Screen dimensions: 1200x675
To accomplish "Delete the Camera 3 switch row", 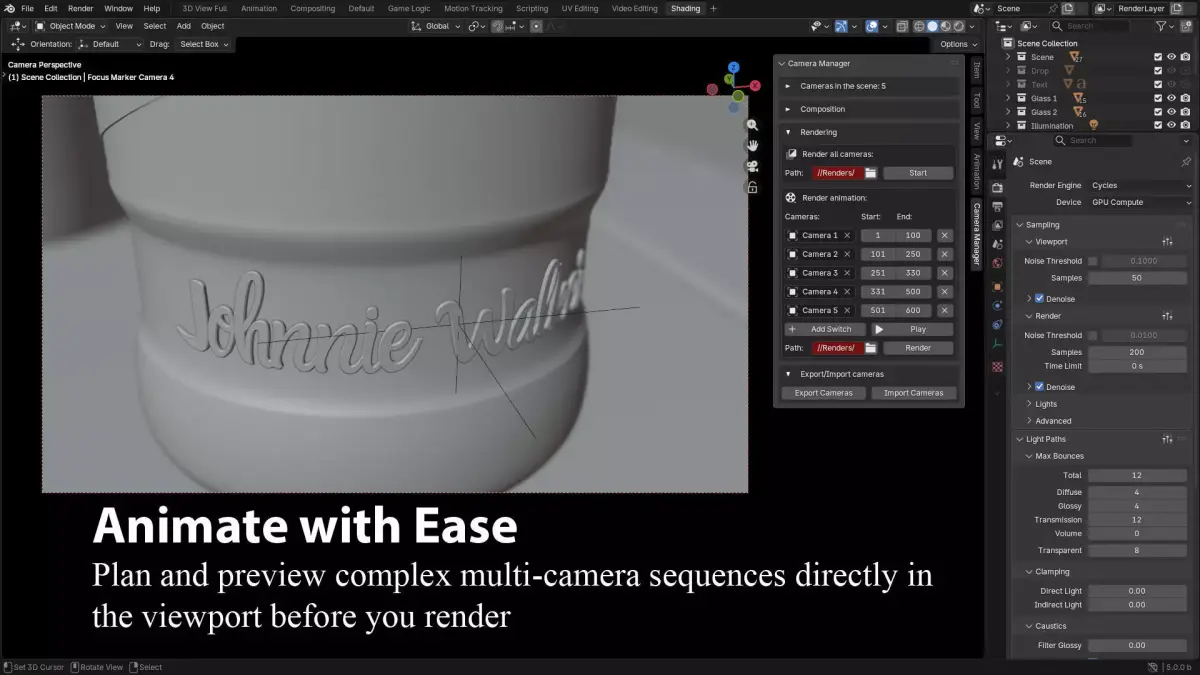I will click(945, 273).
